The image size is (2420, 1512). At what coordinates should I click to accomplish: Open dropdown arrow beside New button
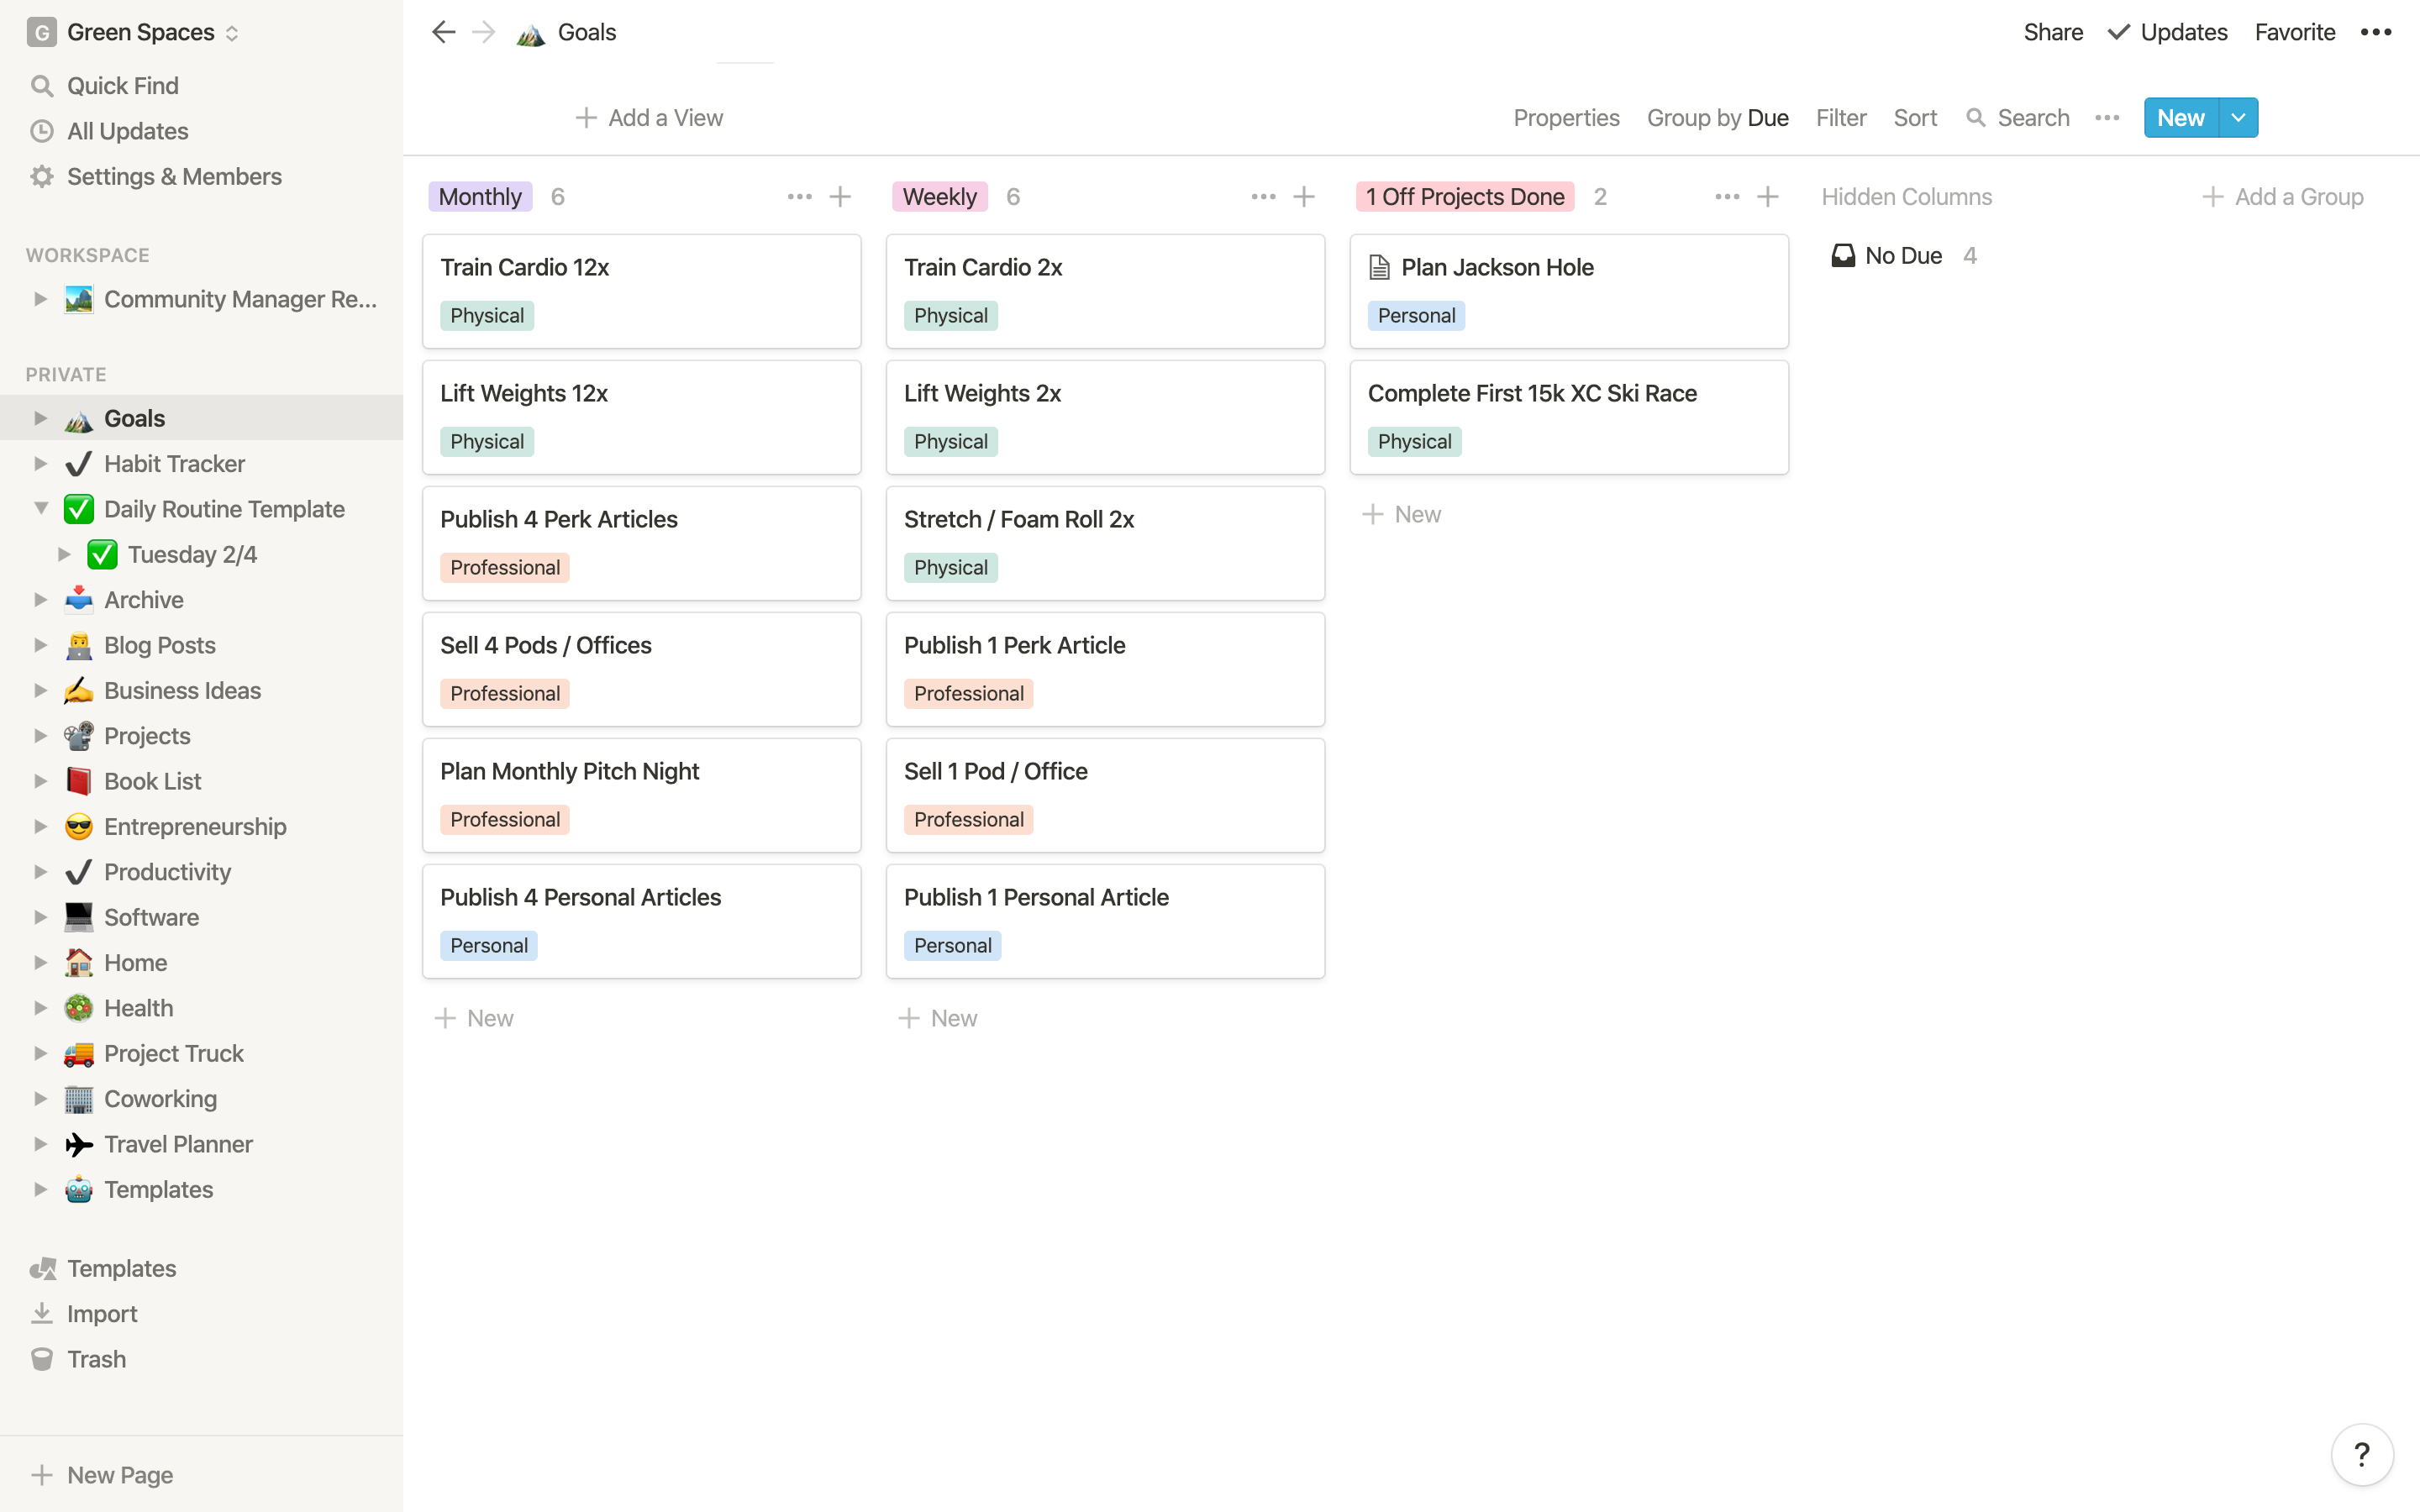(x=2238, y=118)
